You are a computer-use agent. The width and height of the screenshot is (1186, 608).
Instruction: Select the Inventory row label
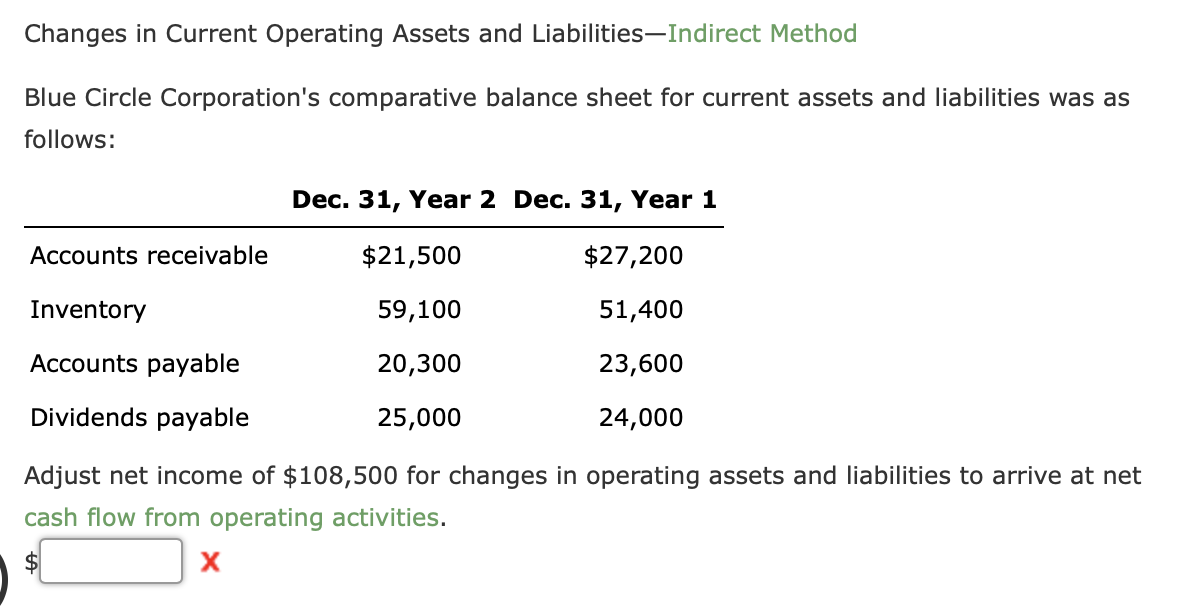pyautogui.click(x=88, y=310)
